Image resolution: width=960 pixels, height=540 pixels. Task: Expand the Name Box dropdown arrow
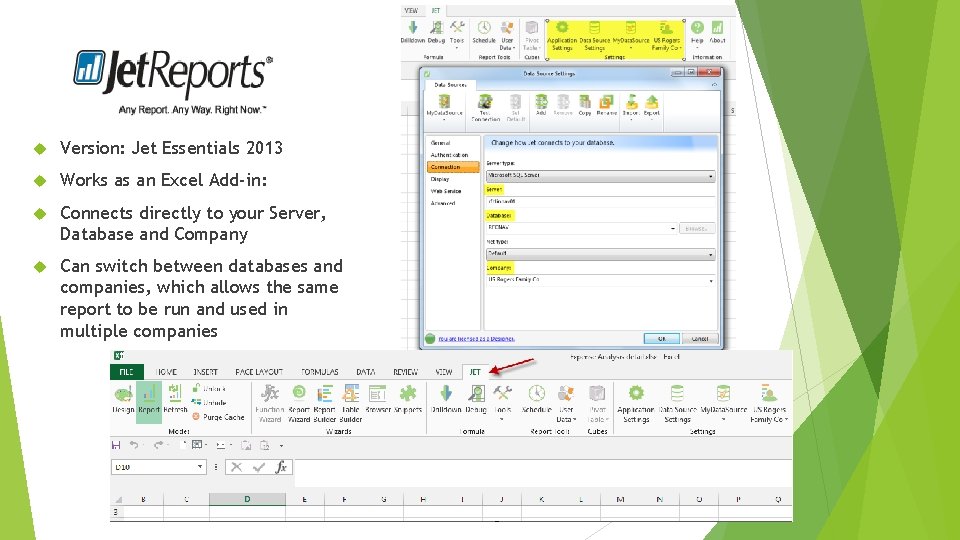200,467
